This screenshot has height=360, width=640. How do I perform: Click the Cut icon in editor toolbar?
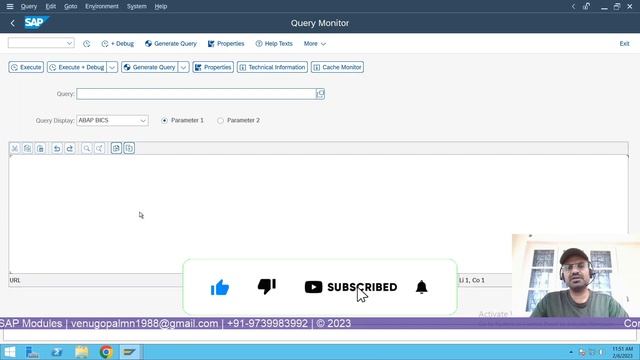pos(15,149)
